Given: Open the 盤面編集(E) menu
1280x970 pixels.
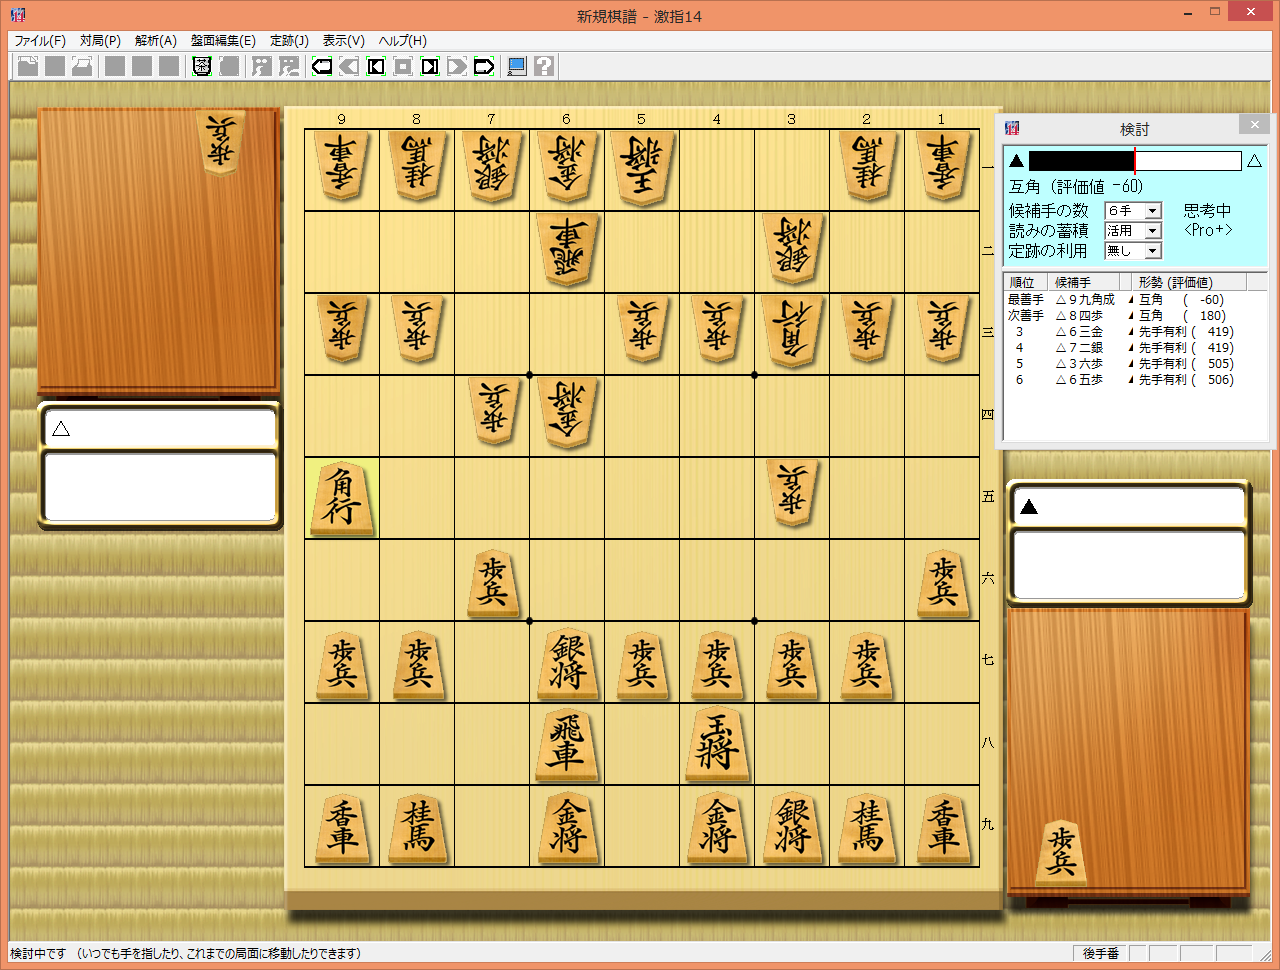Looking at the screenshot, I should (223, 41).
